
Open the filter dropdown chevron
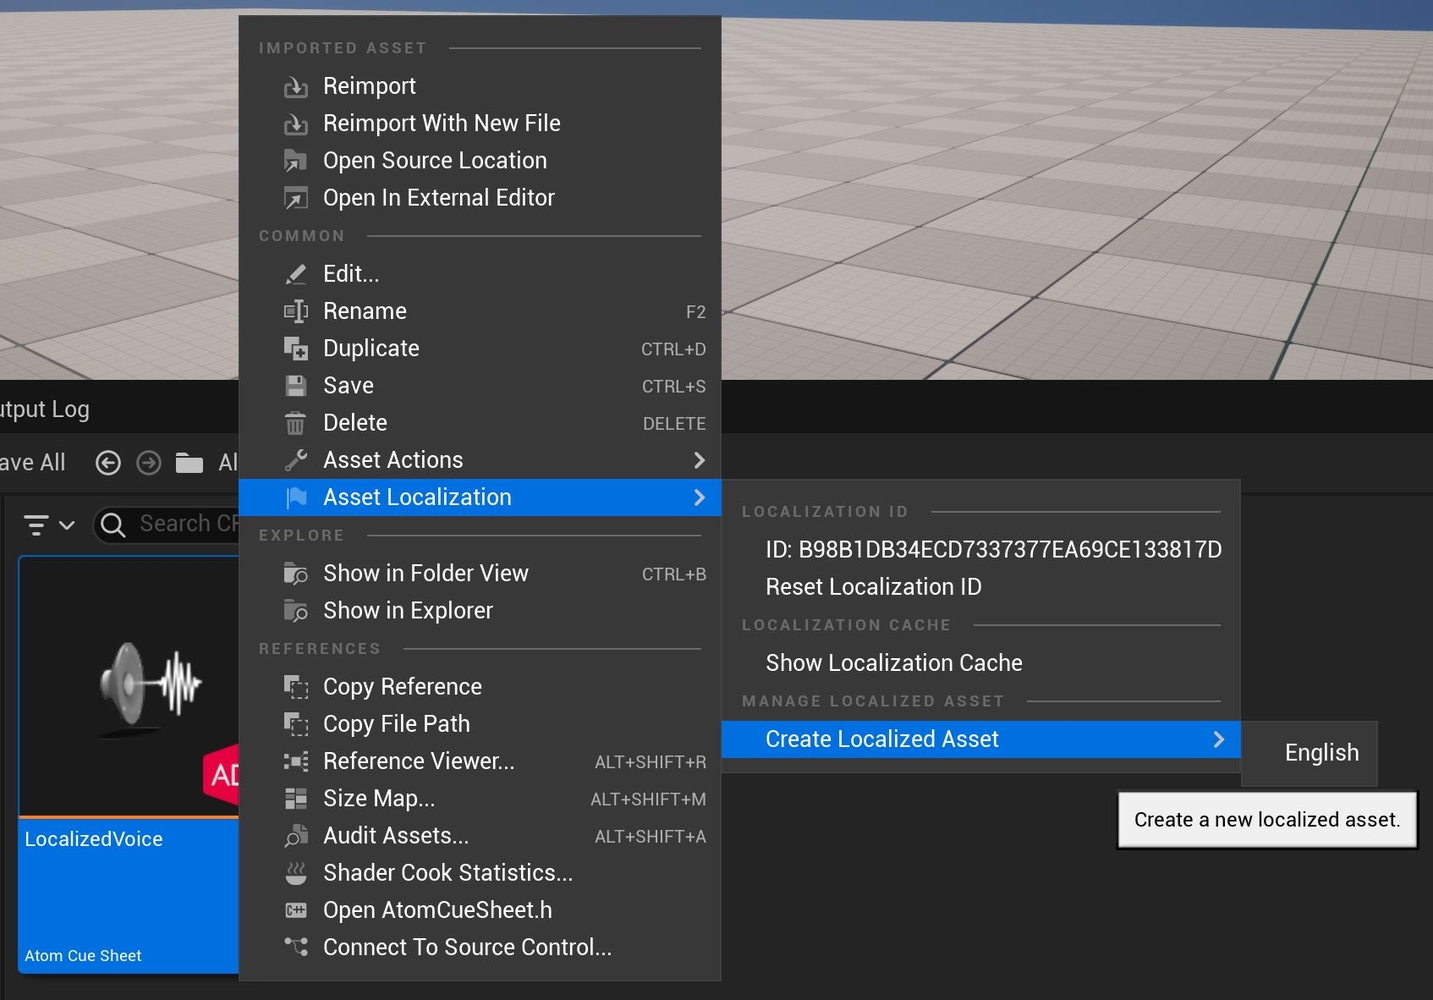pyautogui.click(x=66, y=525)
